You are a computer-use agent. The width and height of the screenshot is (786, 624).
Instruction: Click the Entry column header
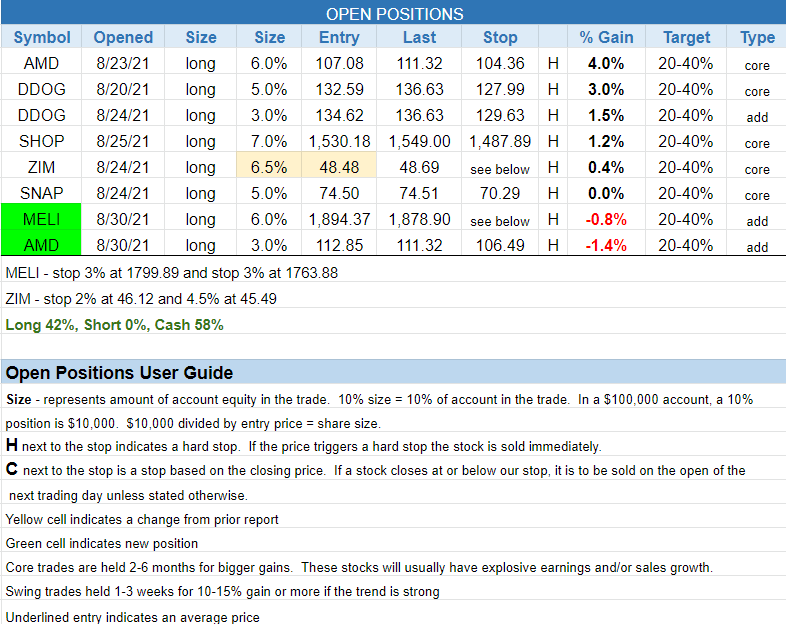click(339, 37)
